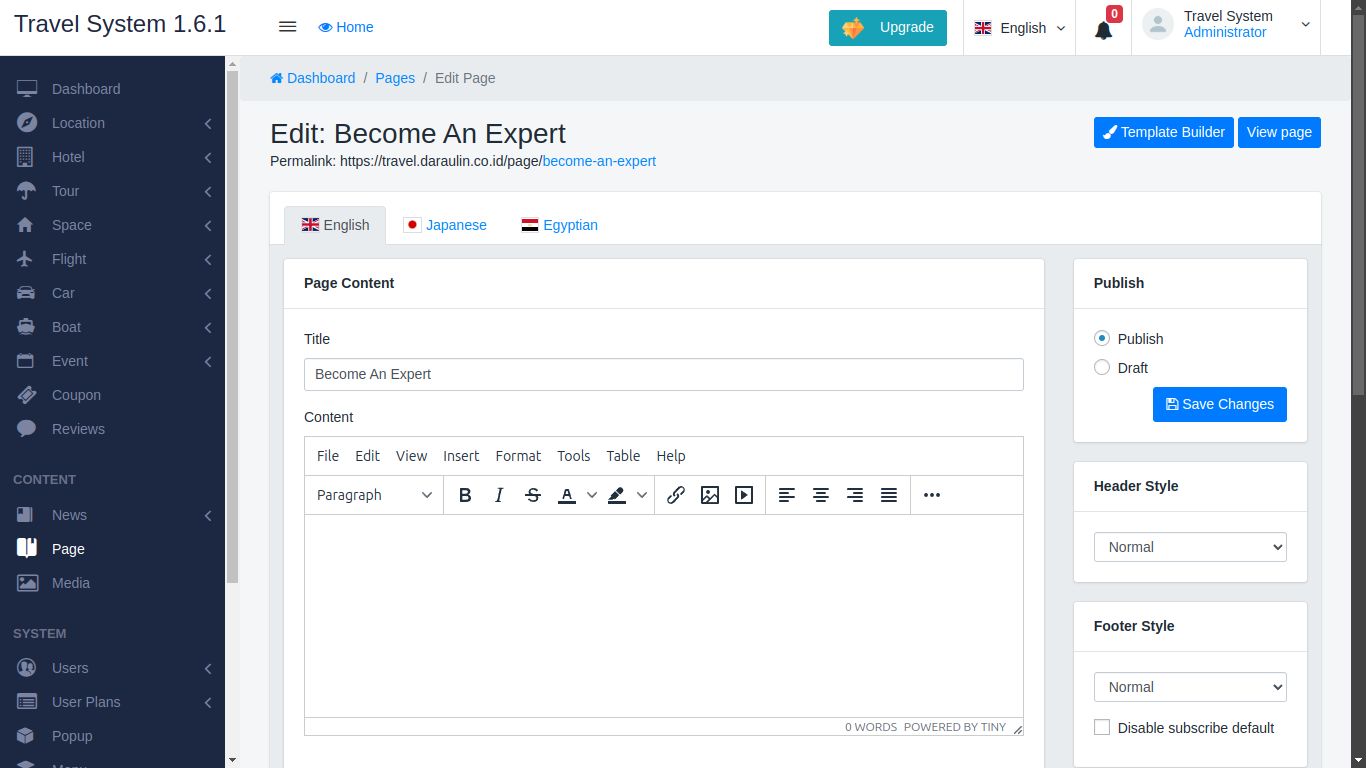Open the notifications bell
This screenshot has height=768, width=1366.
[x=1103, y=30]
